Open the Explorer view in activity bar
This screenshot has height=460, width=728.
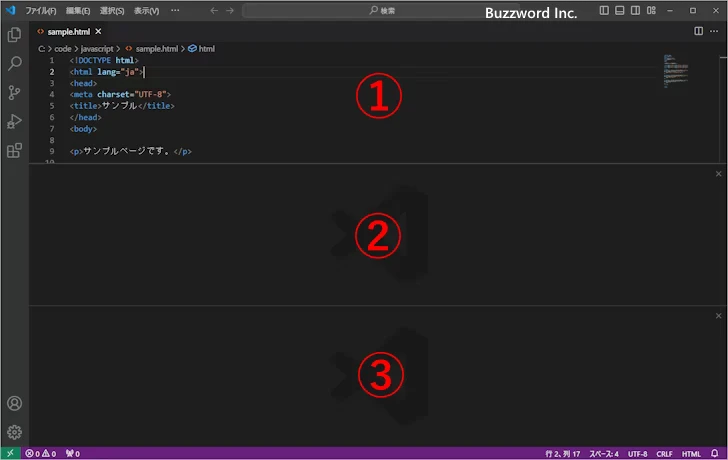tap(14, 34)
